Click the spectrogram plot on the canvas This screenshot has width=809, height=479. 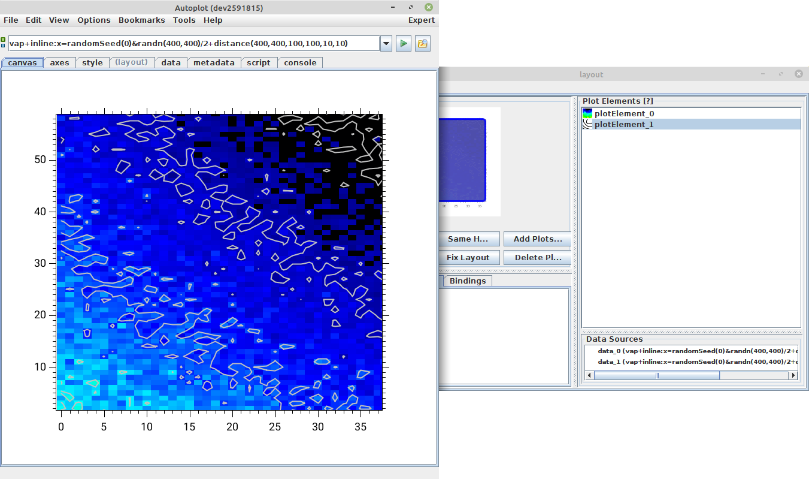[x=220, y=262]
